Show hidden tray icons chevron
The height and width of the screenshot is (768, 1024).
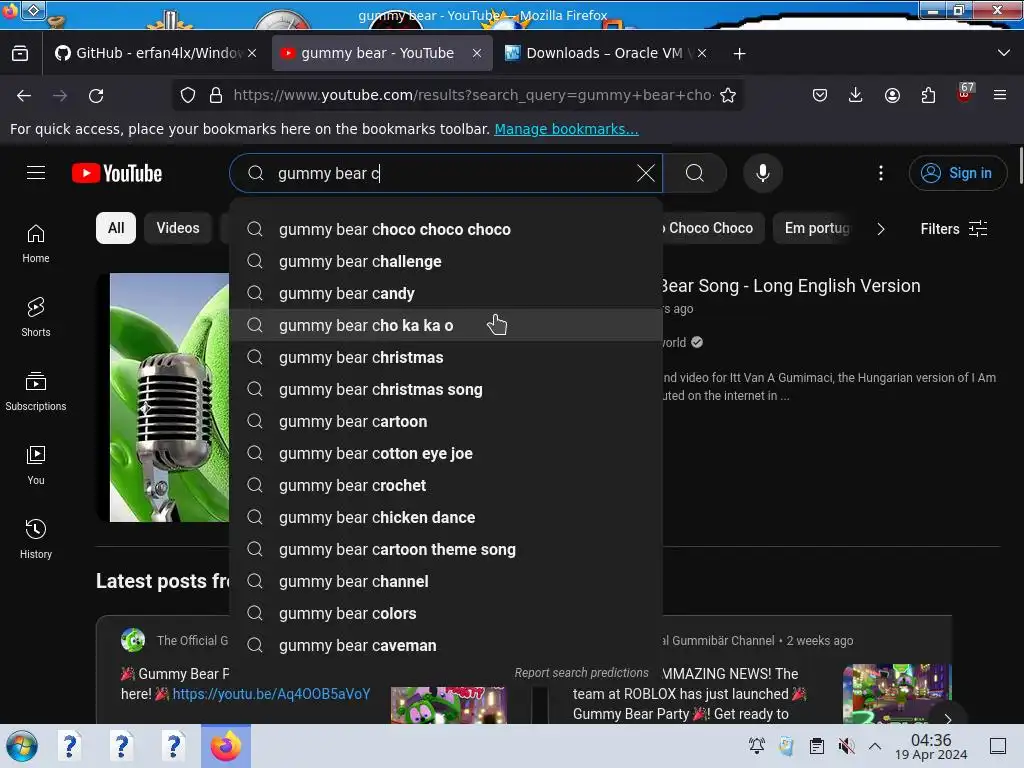pos(875,746)
